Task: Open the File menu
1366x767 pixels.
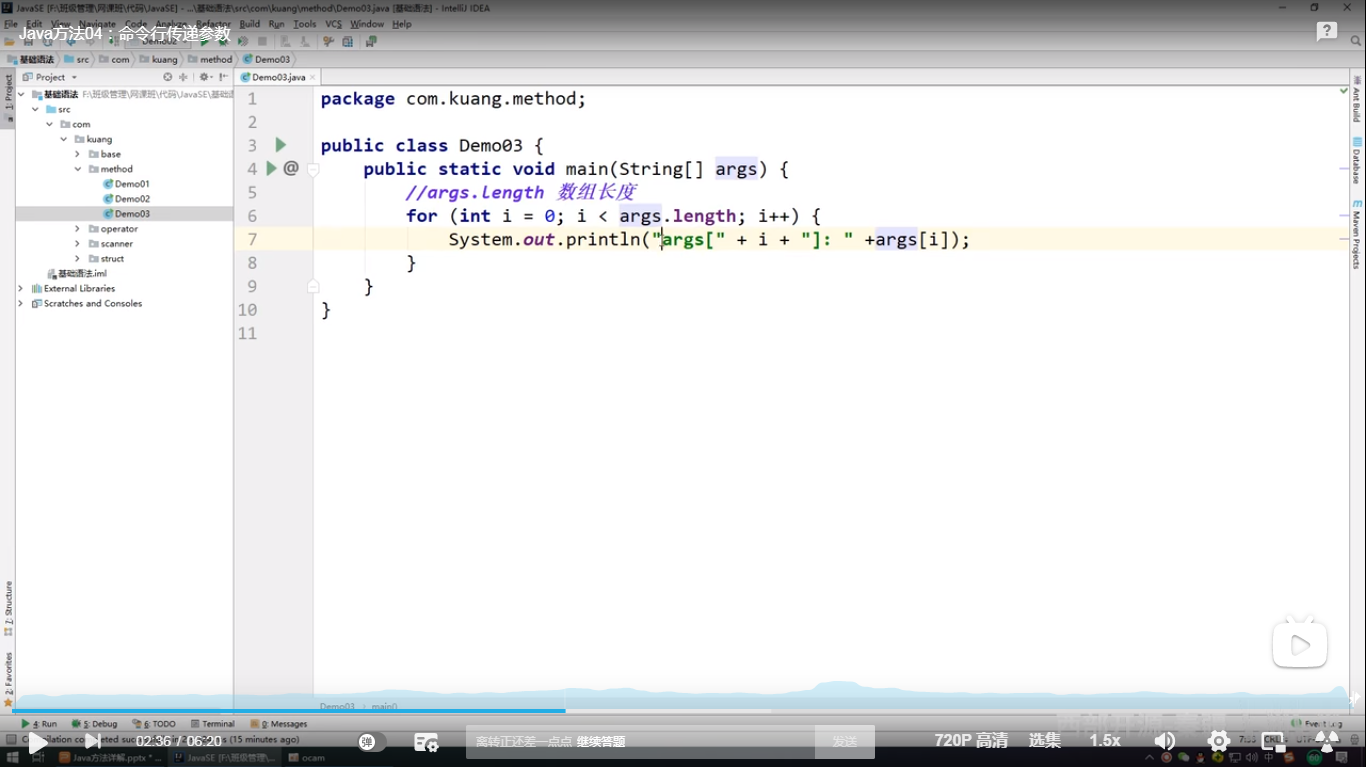Action: pos(11,24)
